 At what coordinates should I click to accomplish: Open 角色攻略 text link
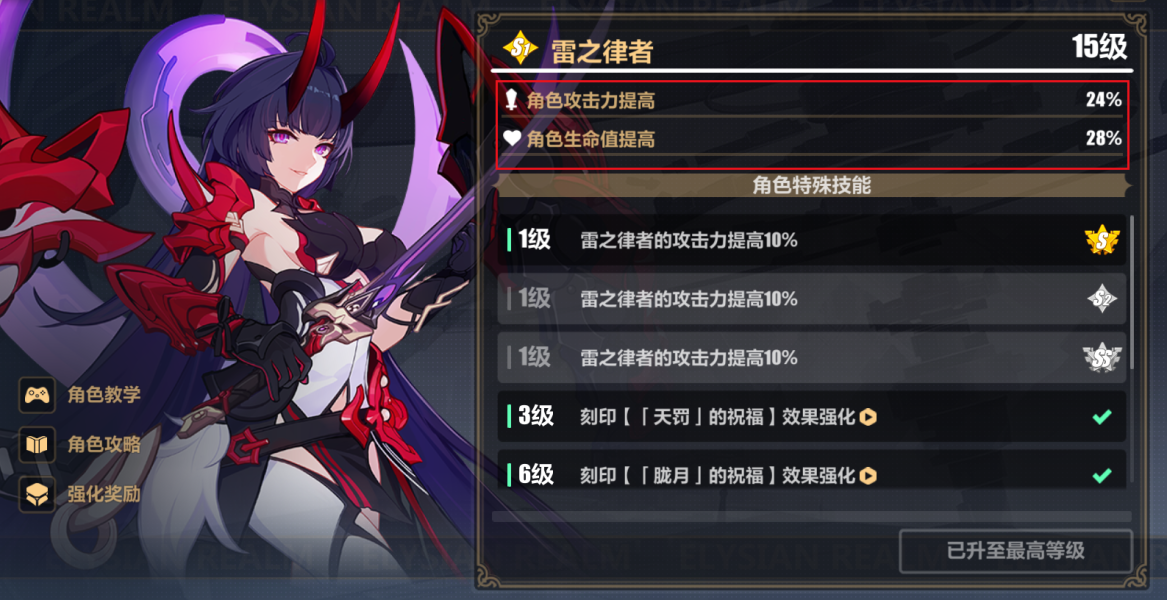pyautogui.click(x=104, y=444)
